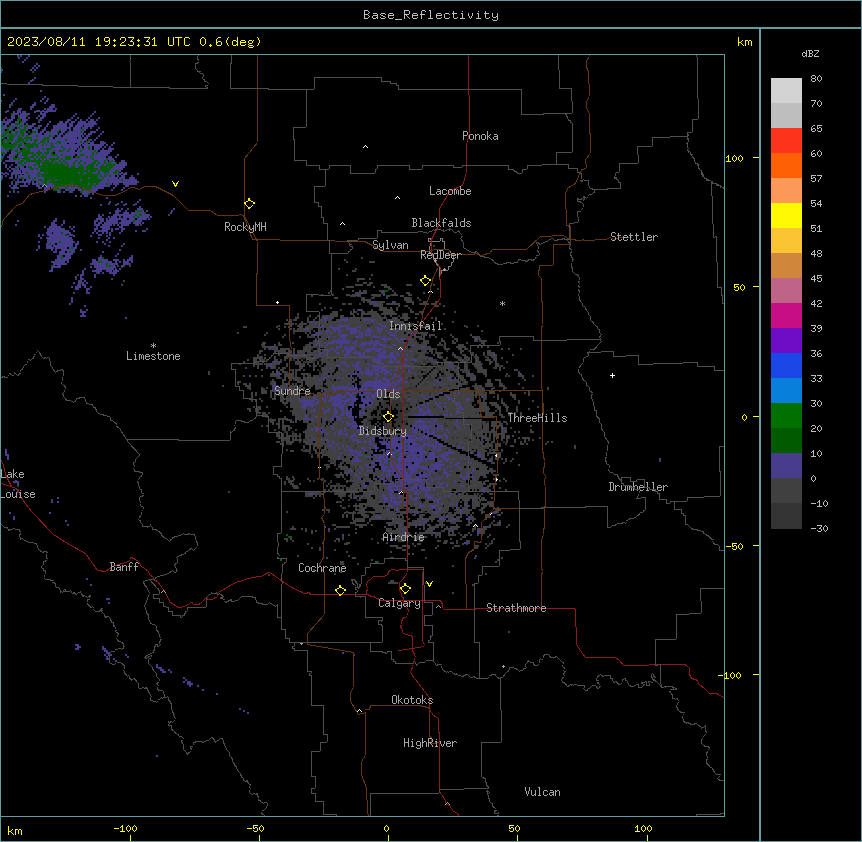Click the y-axis tick label -50
Viewport: 862px width, 842px height.
tap(734, 546)
